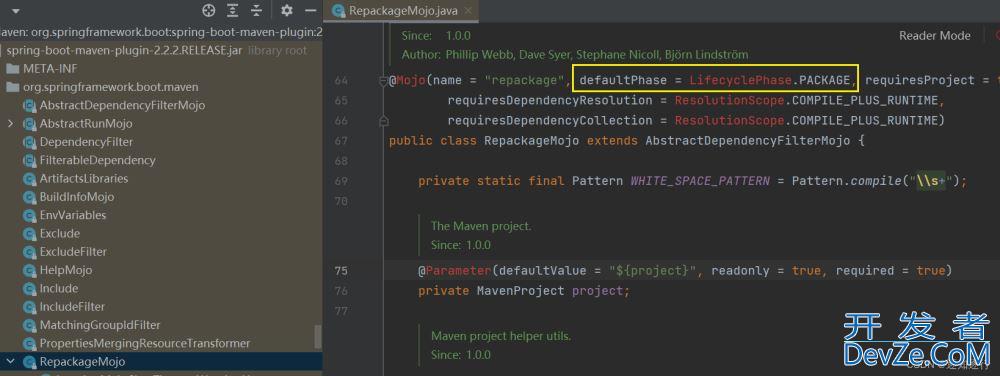
Task: Open Exclude class
Action: [59, 233]
